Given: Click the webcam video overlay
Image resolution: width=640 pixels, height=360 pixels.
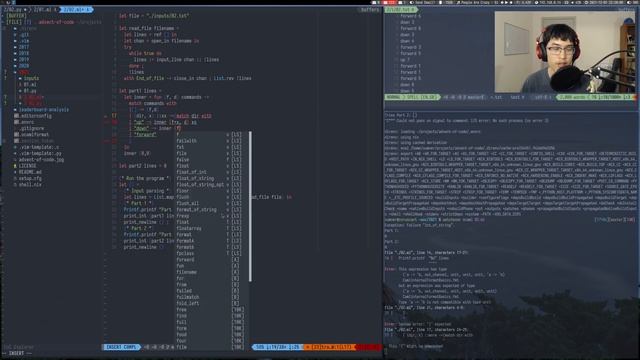Looking at the screenshot, I should [x=564, y=51].
